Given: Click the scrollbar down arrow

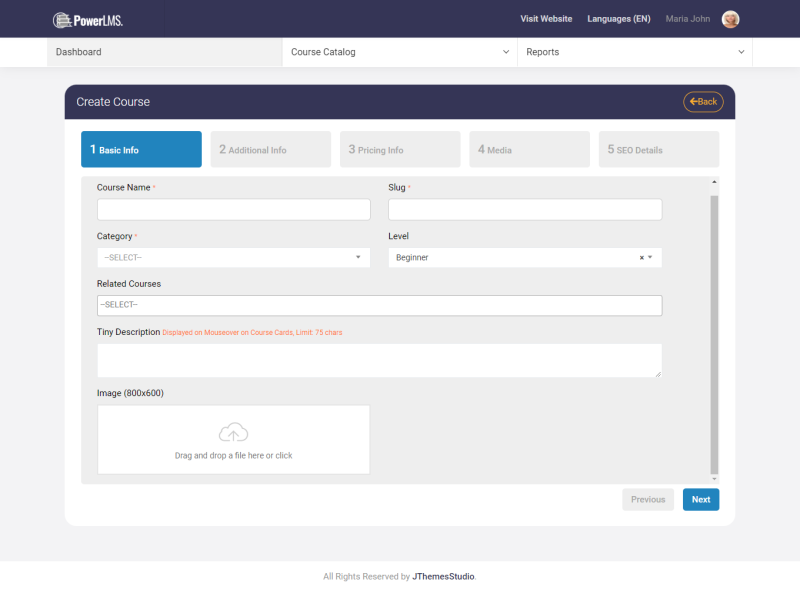Looking at the screenshot, I should click(714, 479).
